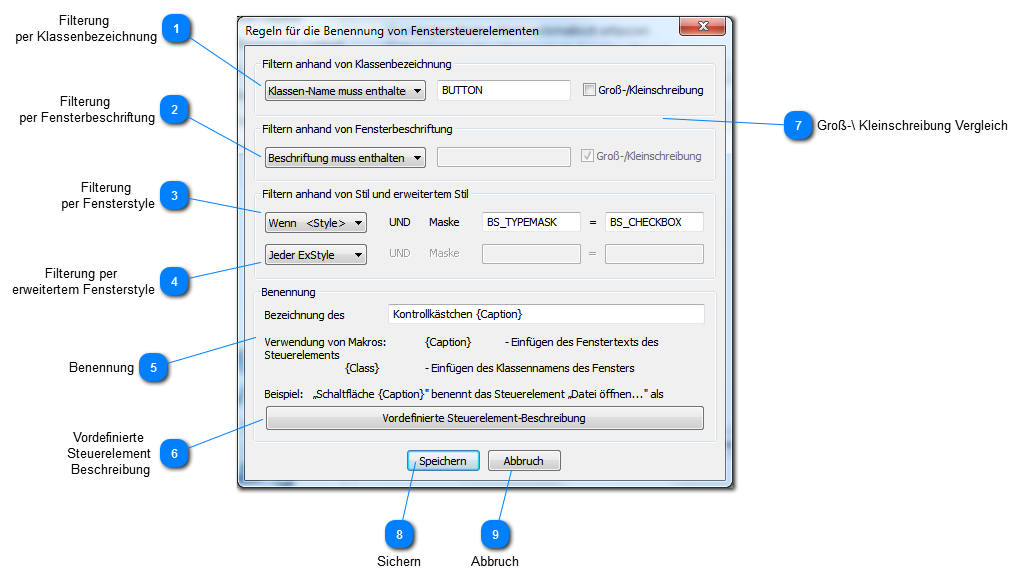Click the Abbruch button
This screenshot has height=585, width=1024.
pos(524,461)
